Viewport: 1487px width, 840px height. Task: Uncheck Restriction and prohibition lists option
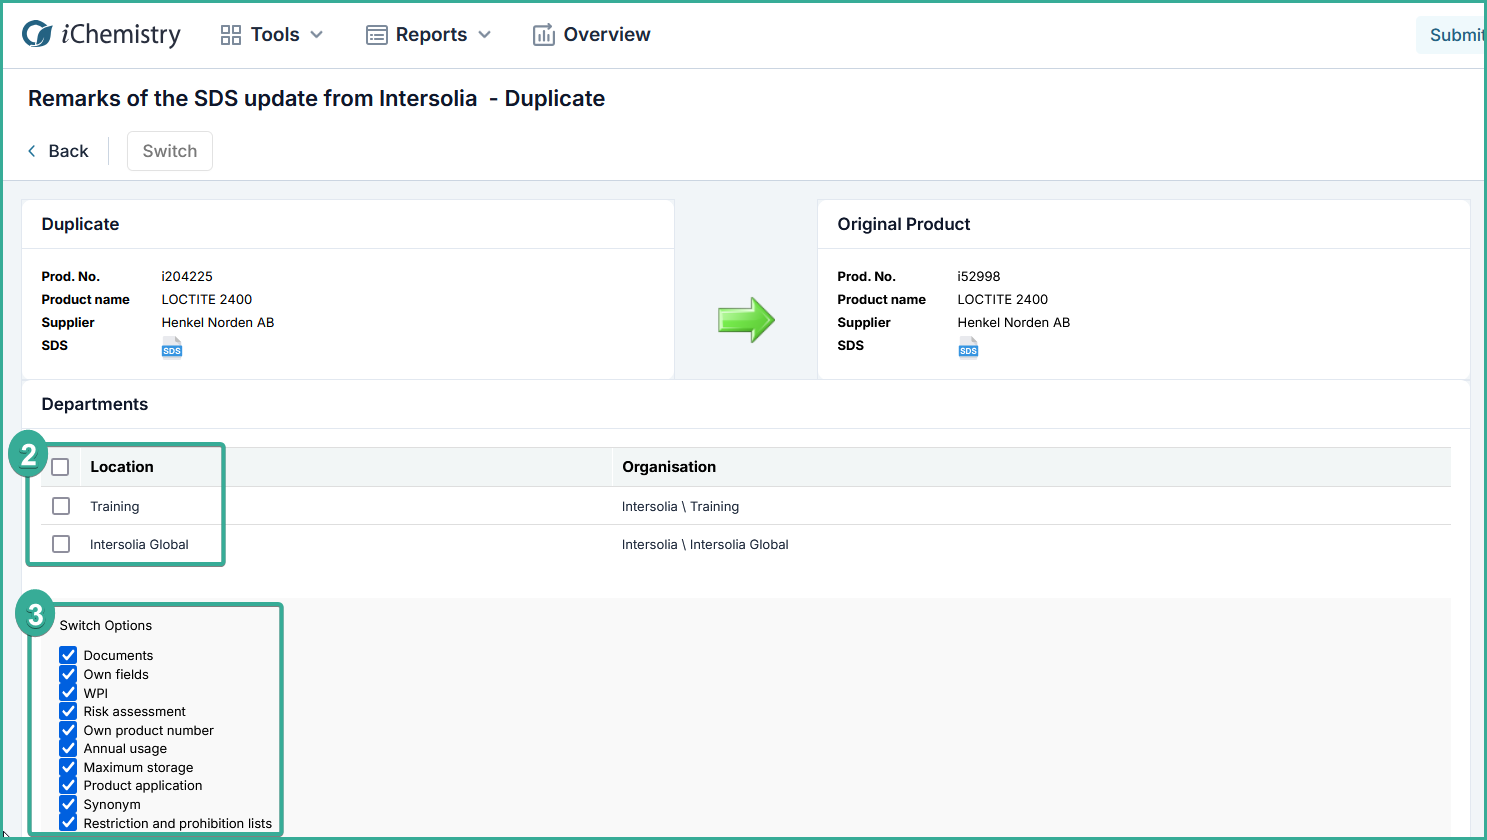click(x=68, y=823)
